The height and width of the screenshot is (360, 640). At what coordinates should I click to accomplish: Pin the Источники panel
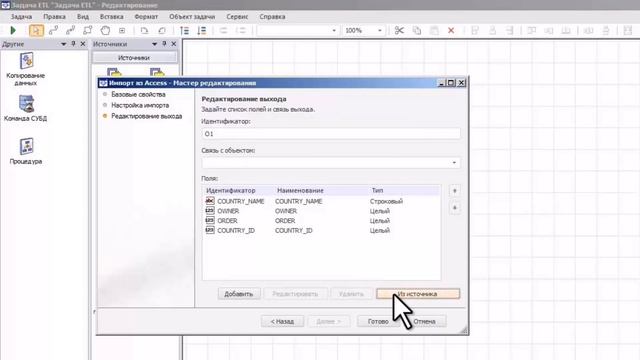click(x=164, y=44)
